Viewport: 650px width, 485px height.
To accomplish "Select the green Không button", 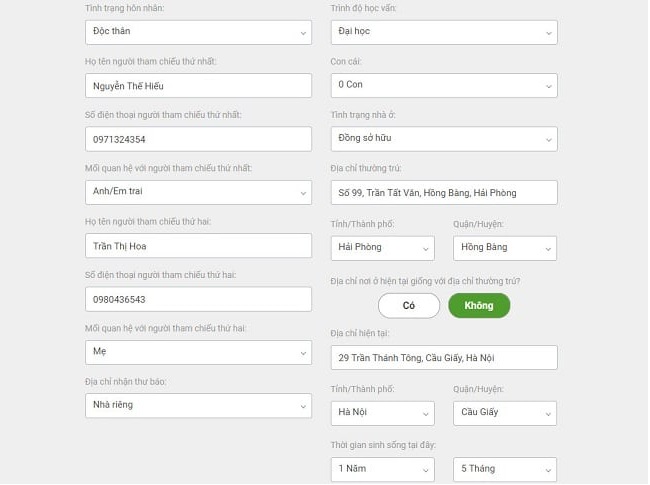I will pos(479,305).
